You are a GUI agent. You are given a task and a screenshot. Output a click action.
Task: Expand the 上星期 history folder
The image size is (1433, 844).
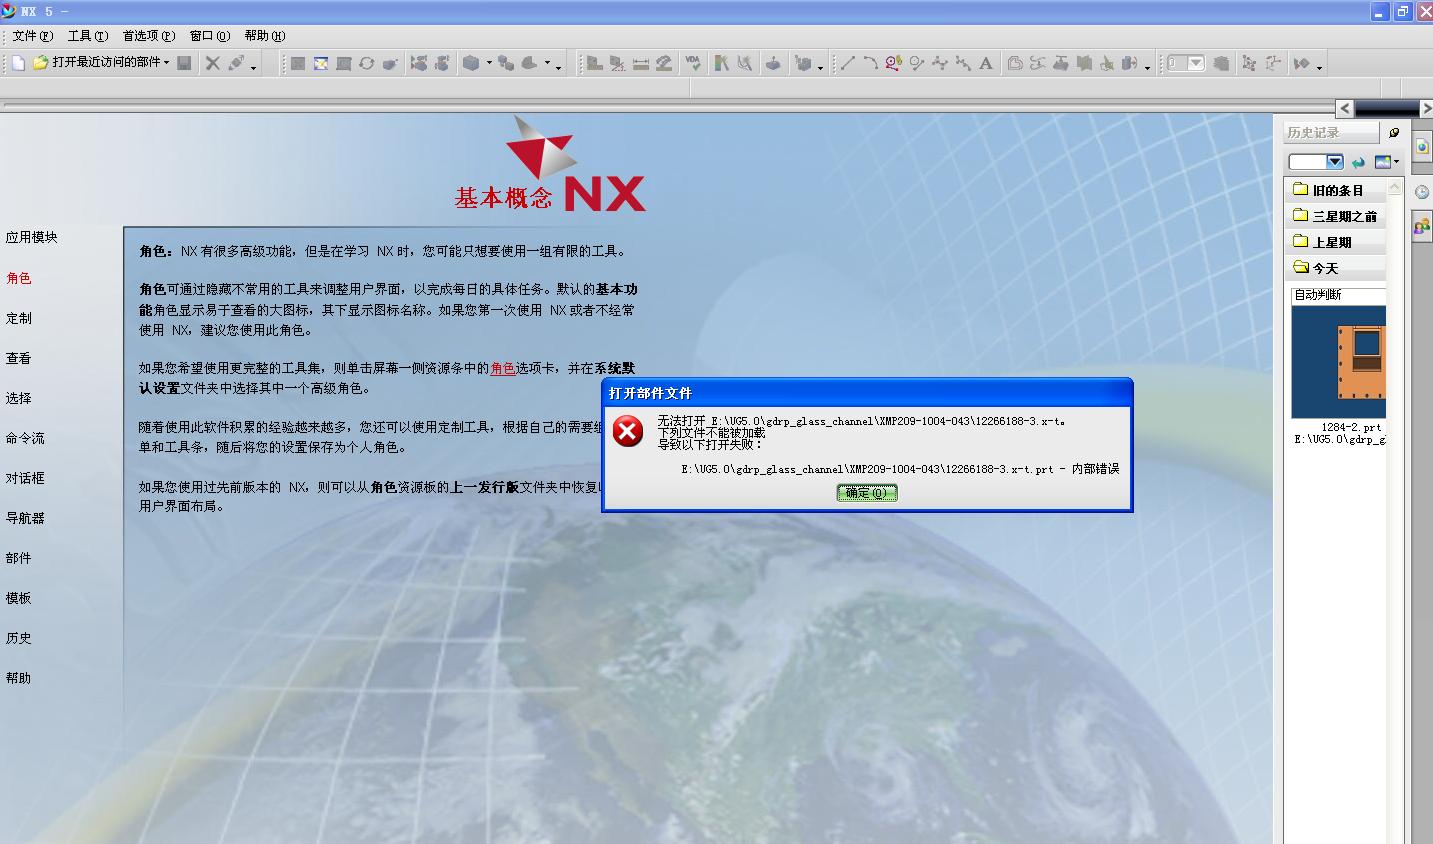coord(1336,242)
